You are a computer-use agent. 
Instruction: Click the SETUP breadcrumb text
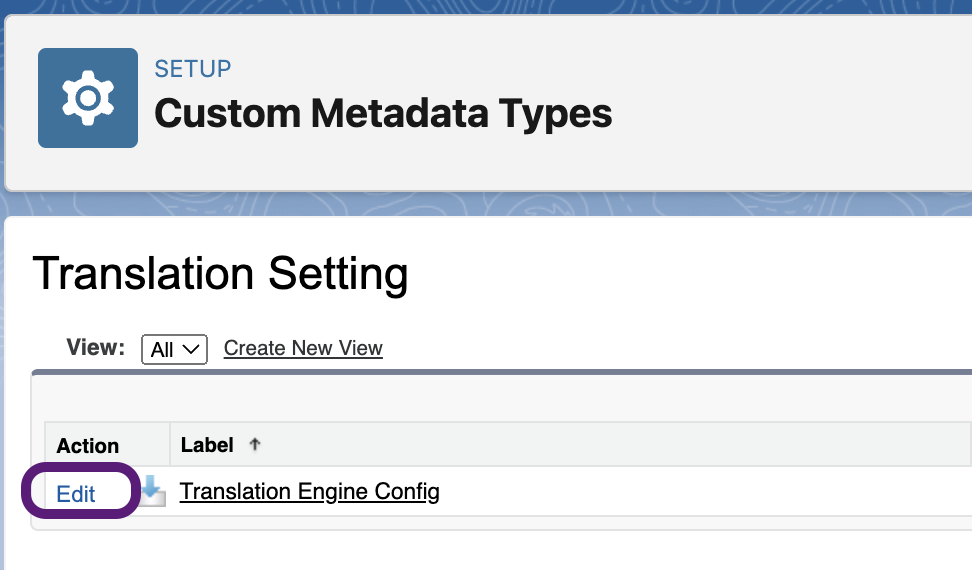(x=193, y=69)
